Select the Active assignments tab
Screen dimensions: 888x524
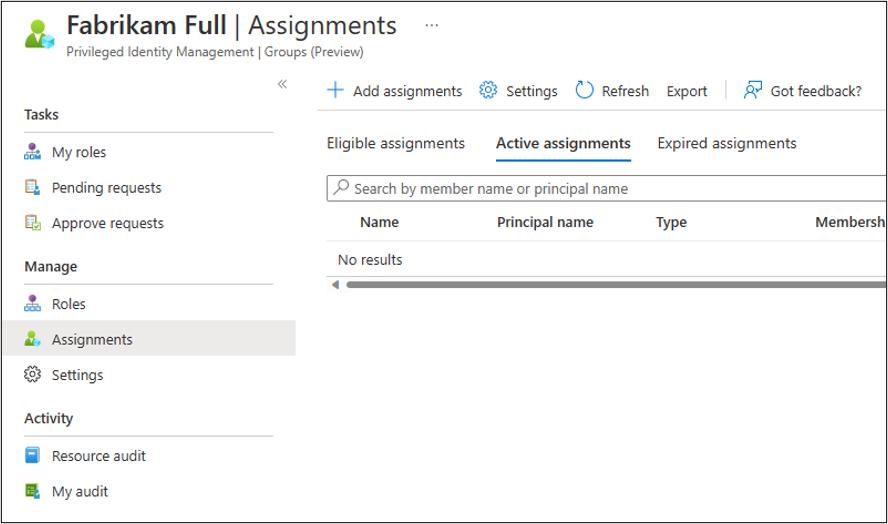563,144
